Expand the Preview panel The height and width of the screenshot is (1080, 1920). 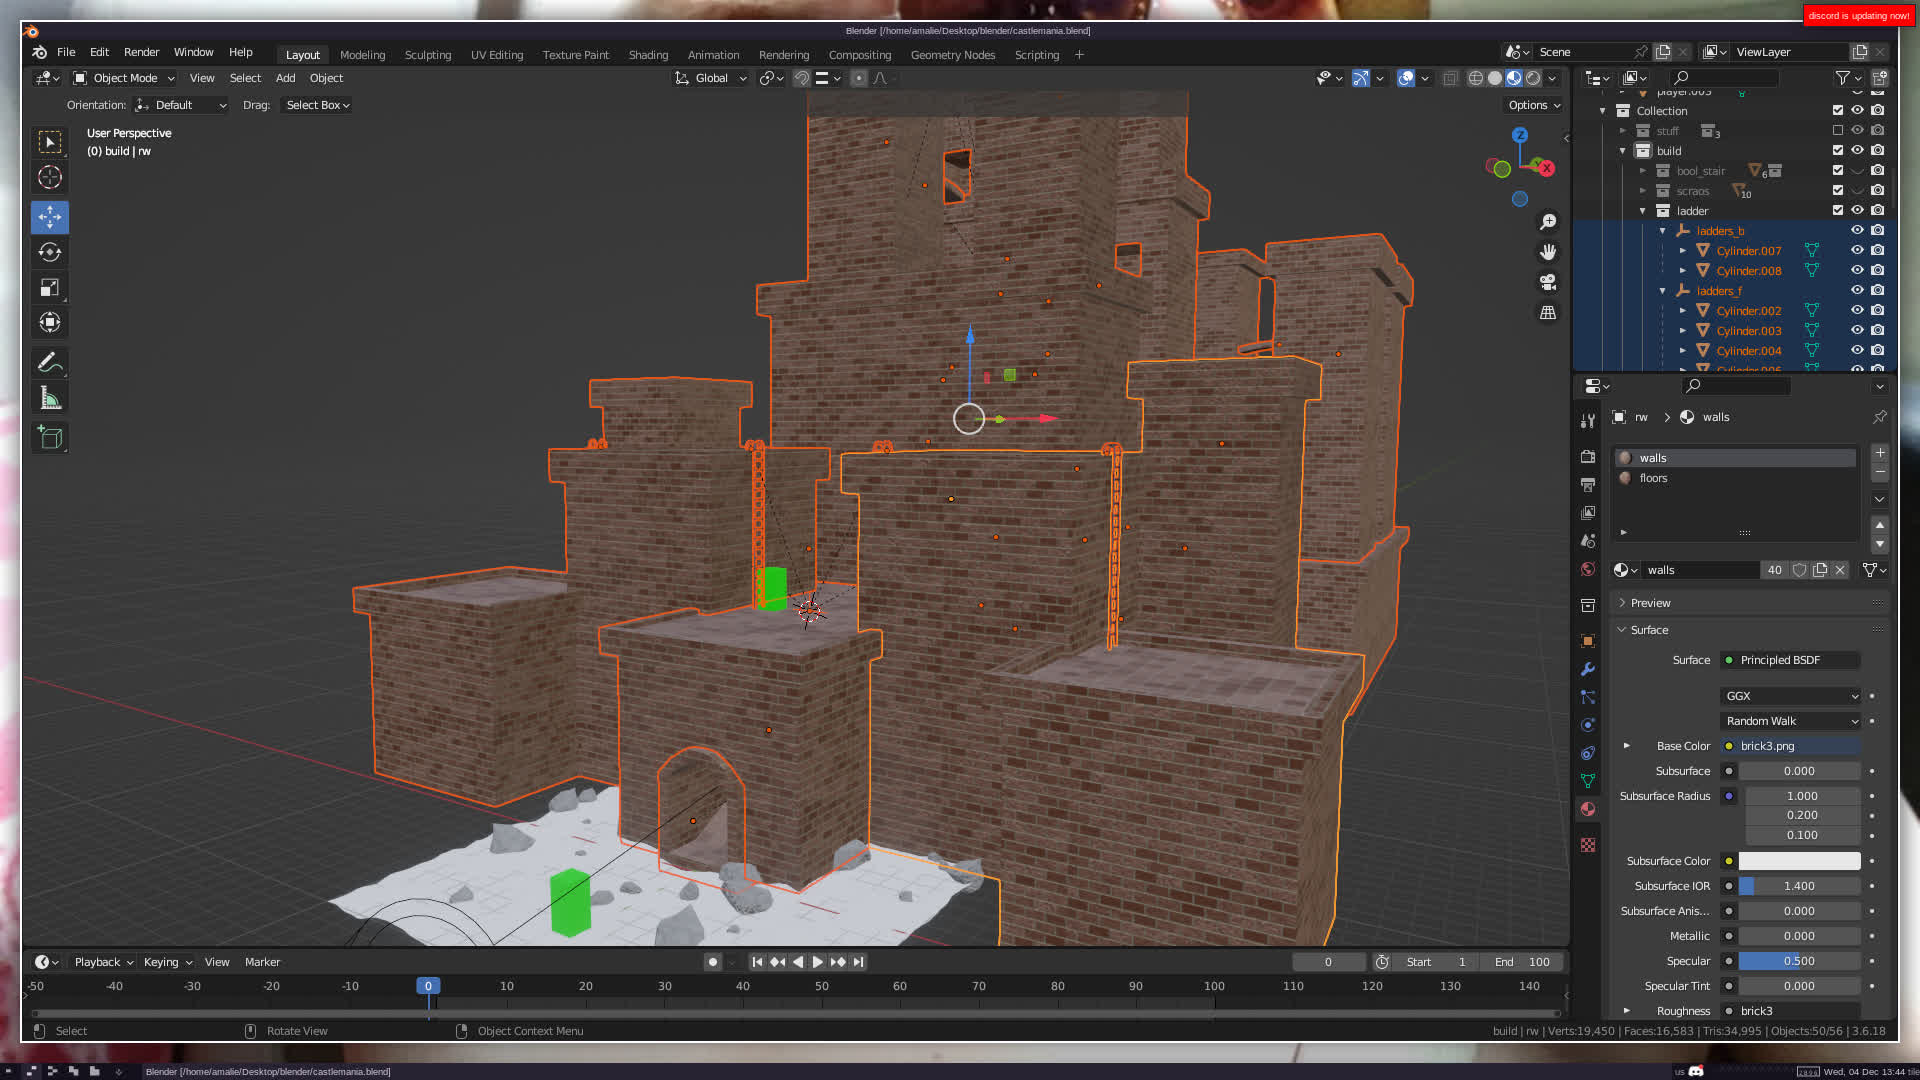coord(1650,603)
